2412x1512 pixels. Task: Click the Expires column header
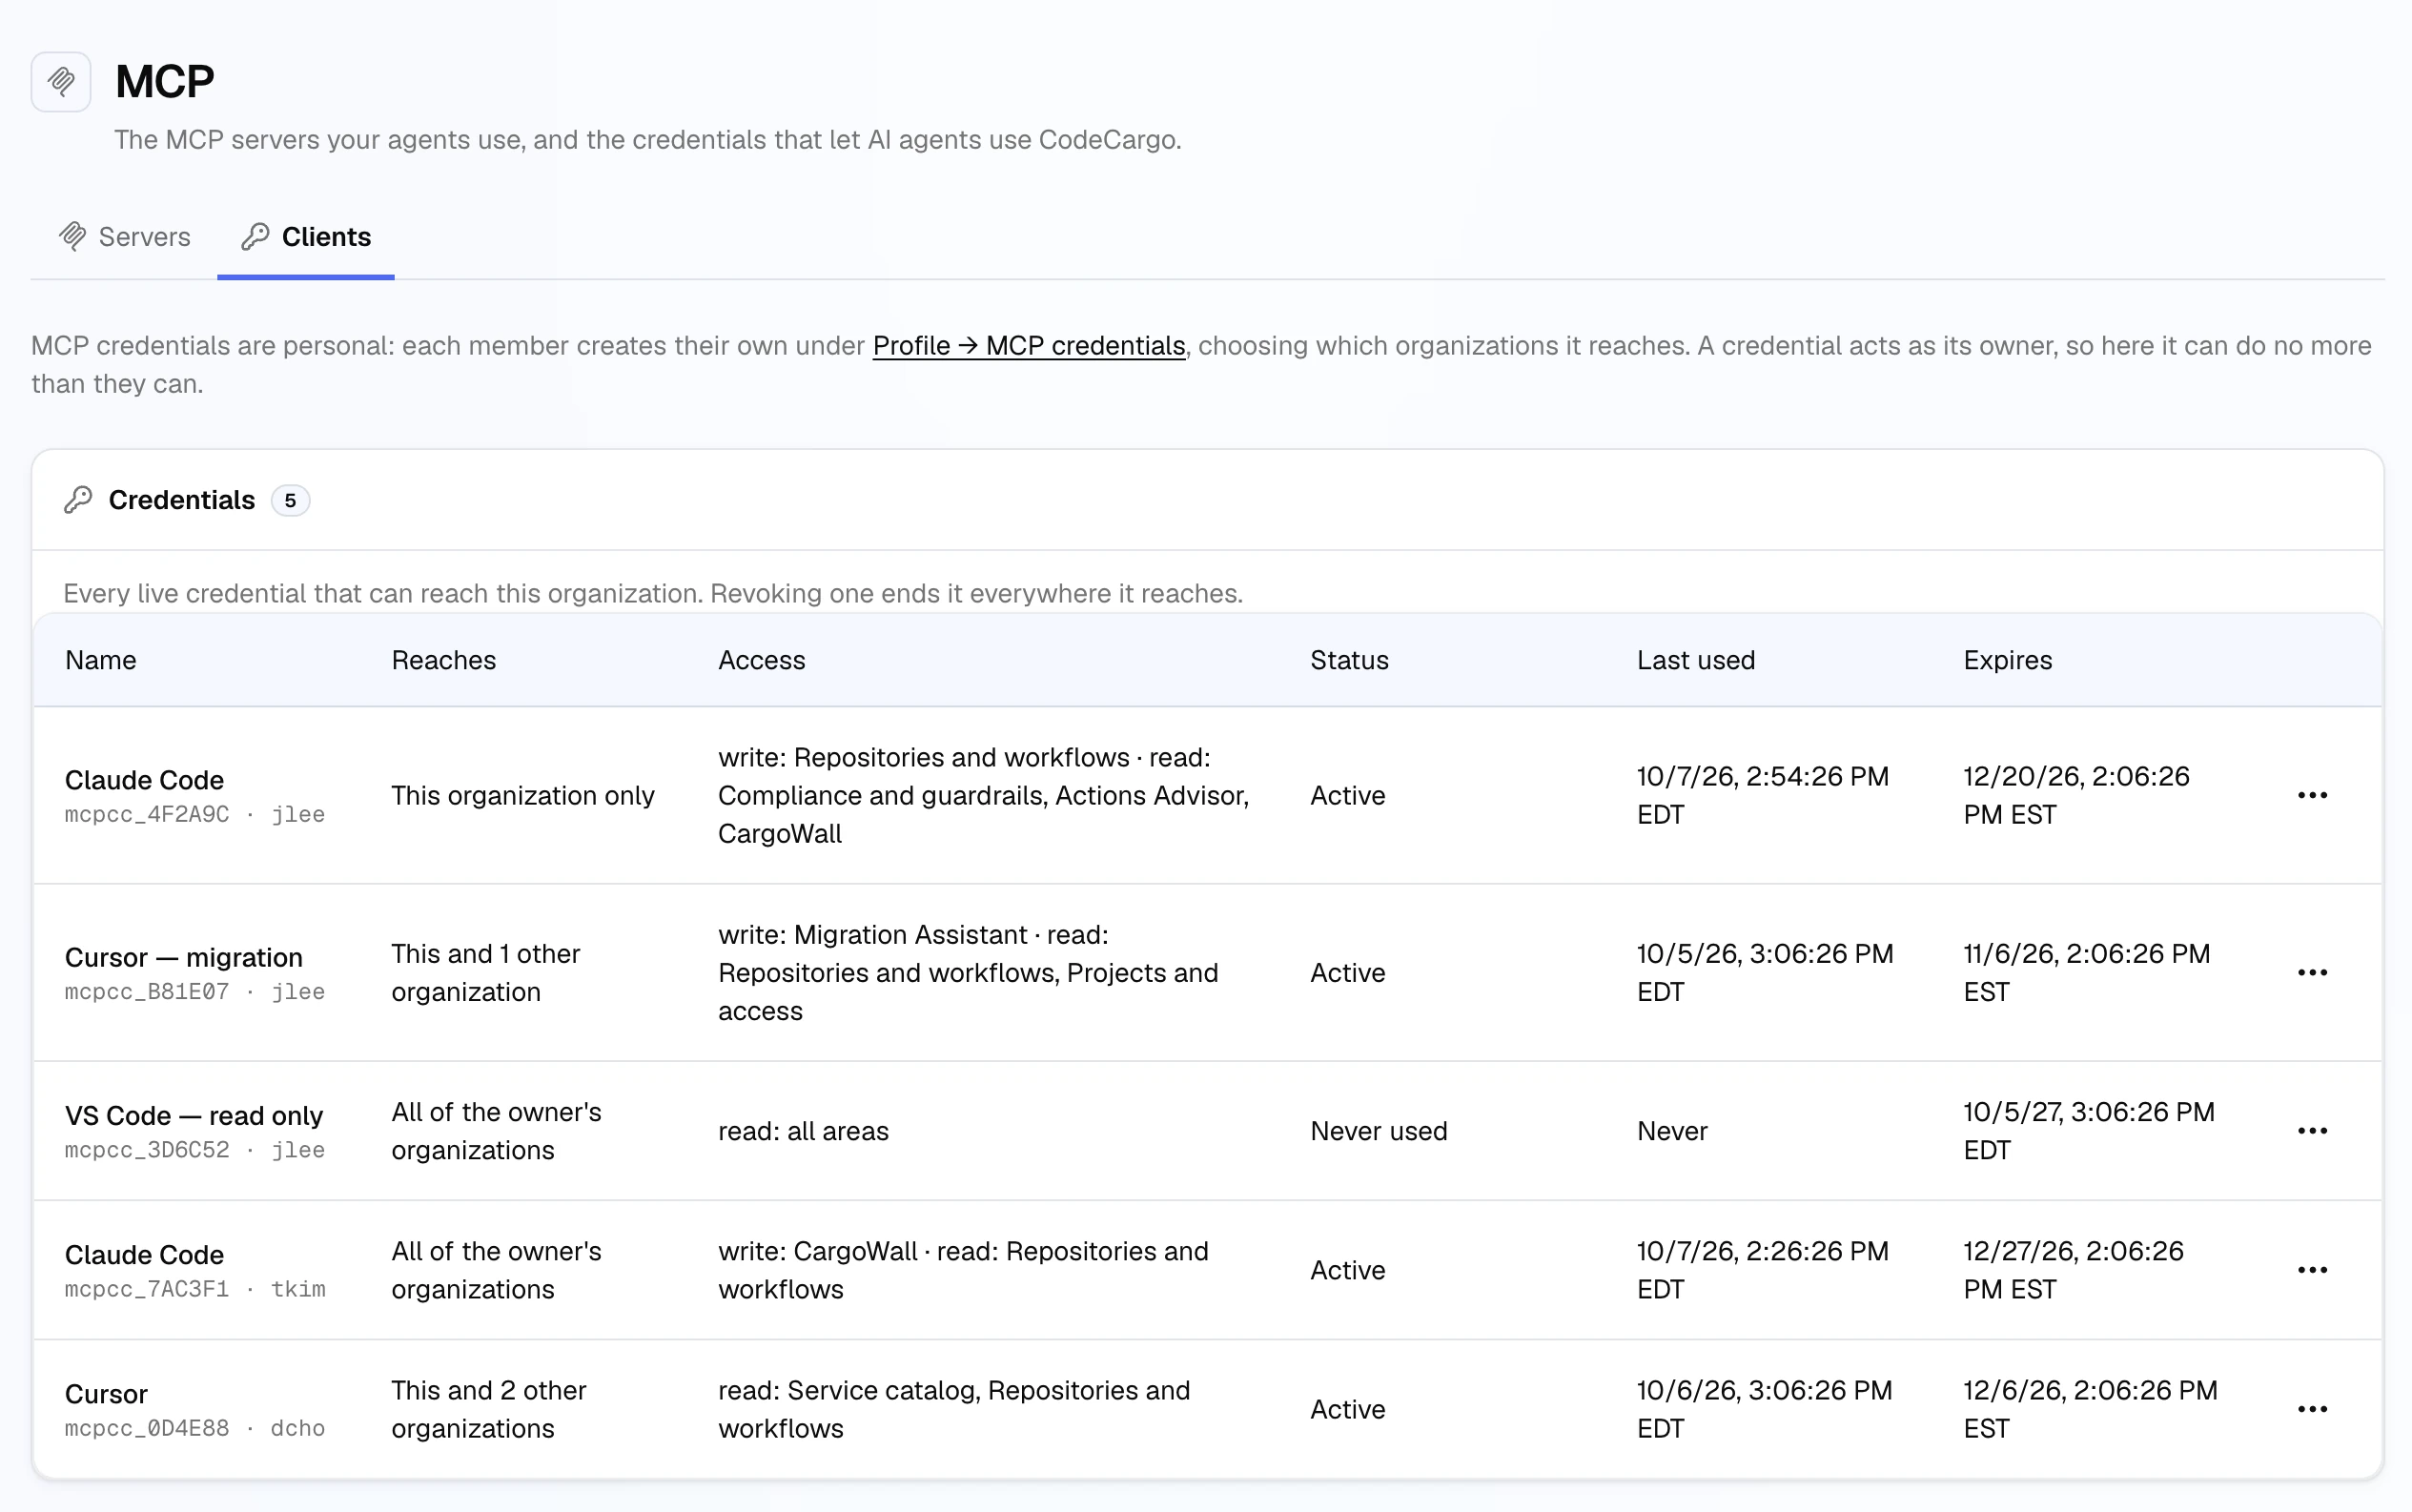point(2007,660)
